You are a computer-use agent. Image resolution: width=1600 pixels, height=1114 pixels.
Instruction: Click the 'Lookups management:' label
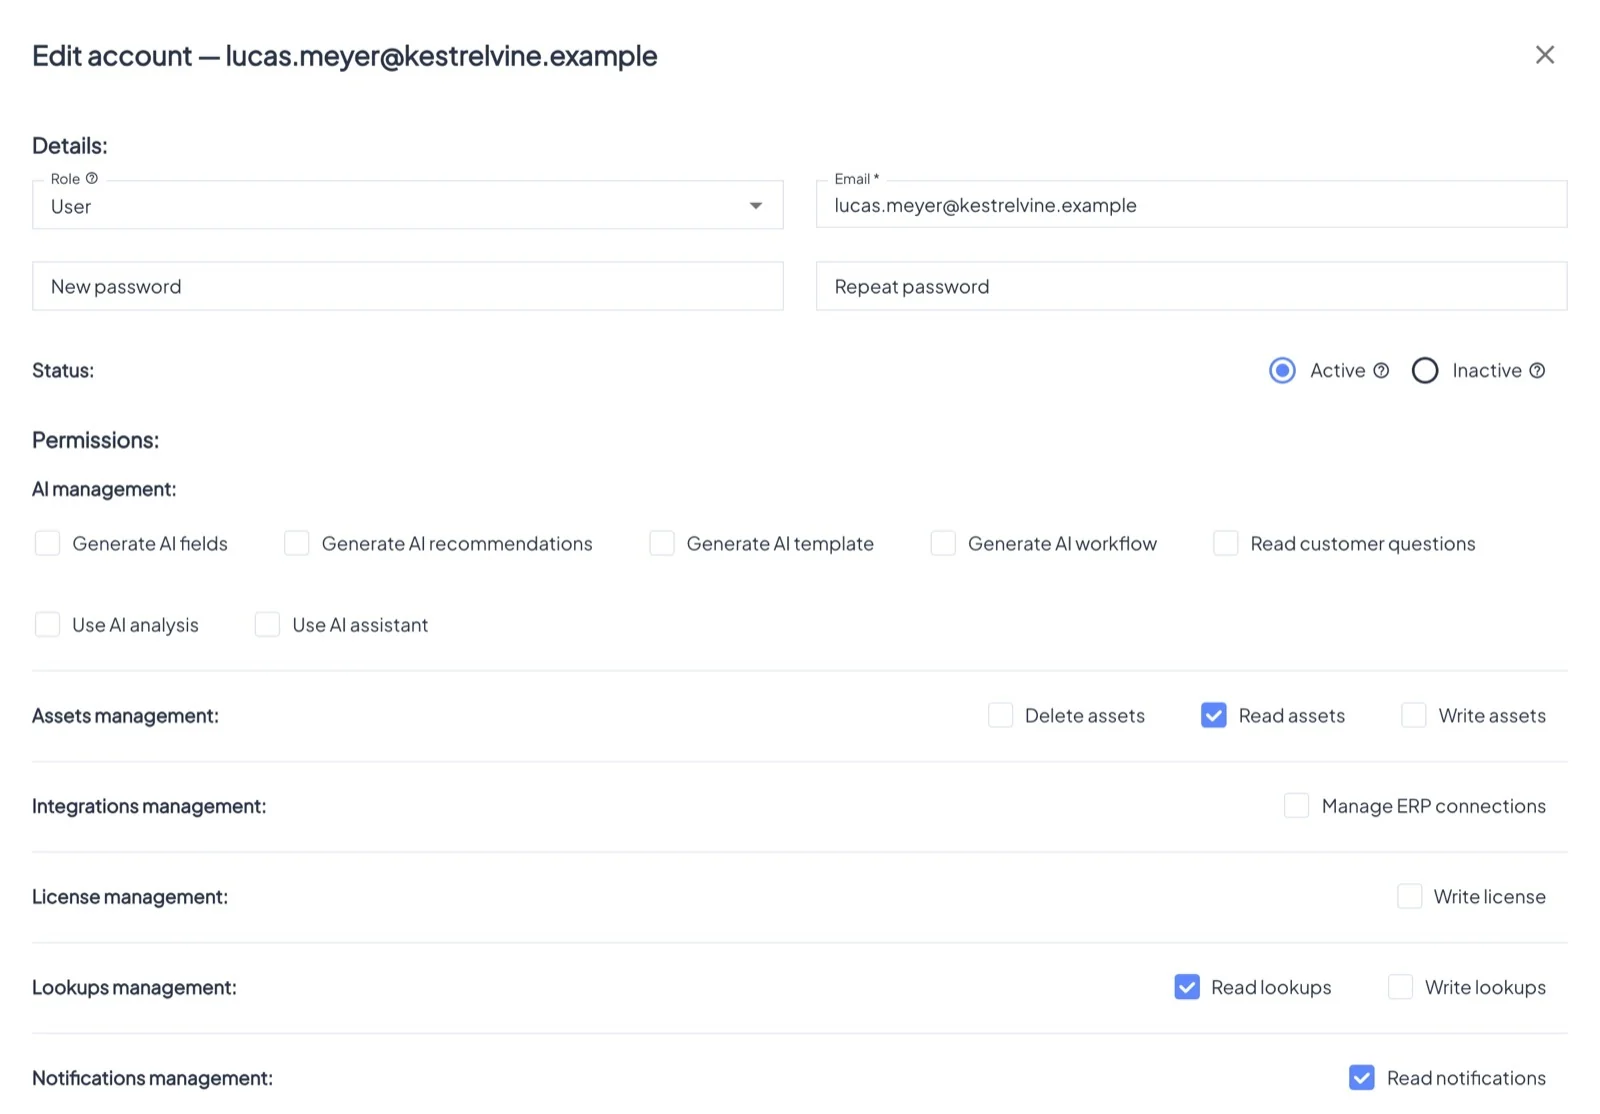pos(134,988)
